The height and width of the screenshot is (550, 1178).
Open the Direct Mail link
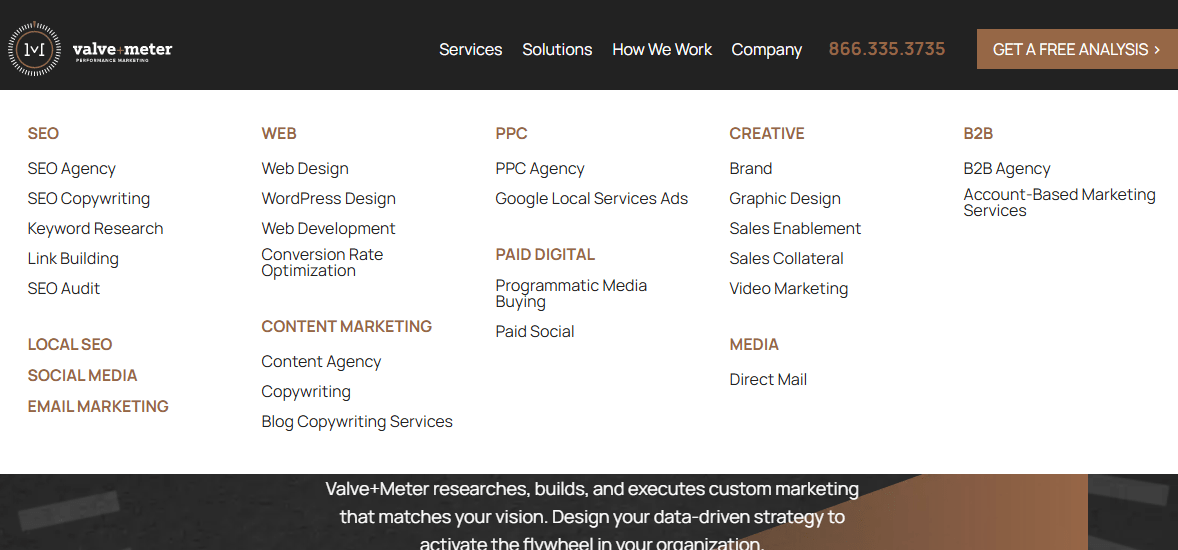[x=768, y=379]
